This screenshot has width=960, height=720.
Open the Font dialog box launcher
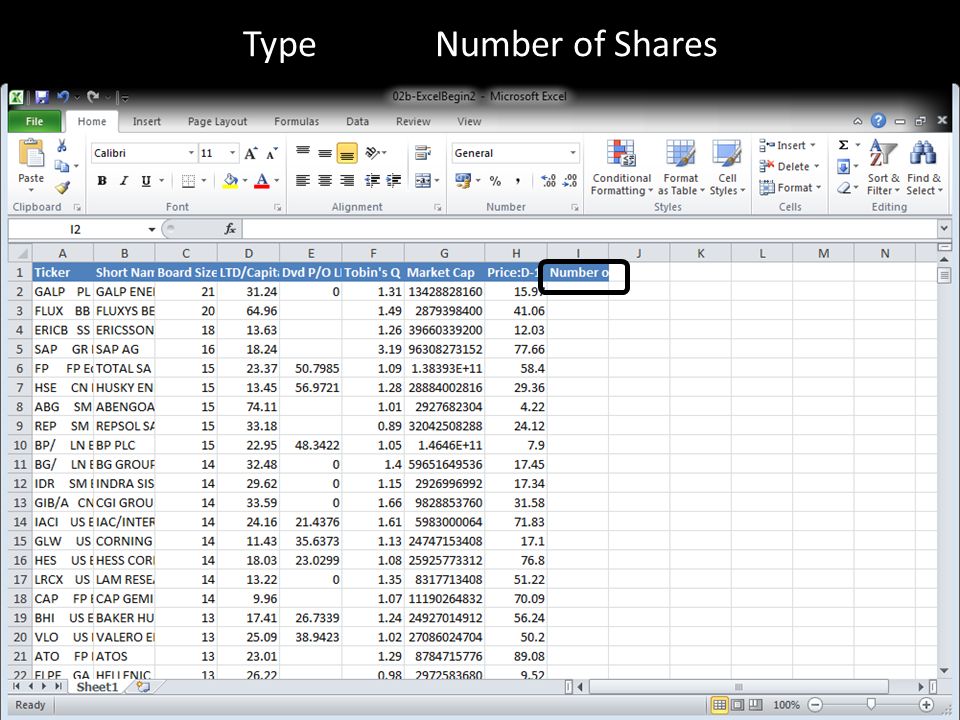click(277, 208)
